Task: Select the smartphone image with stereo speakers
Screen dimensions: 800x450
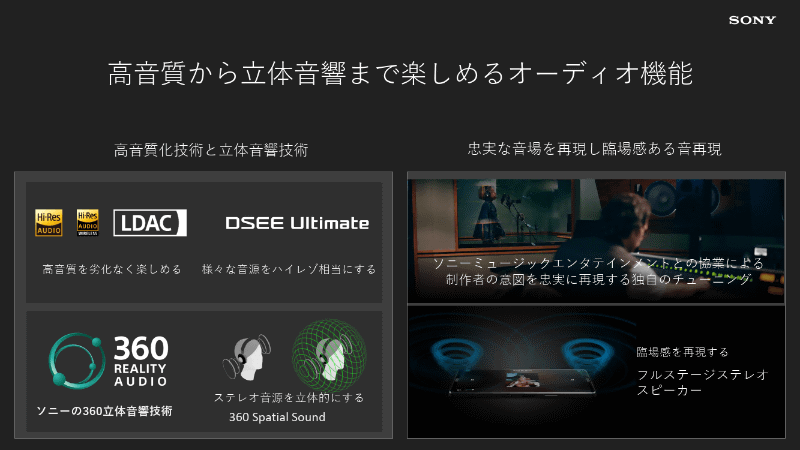Action: [523, 381]
